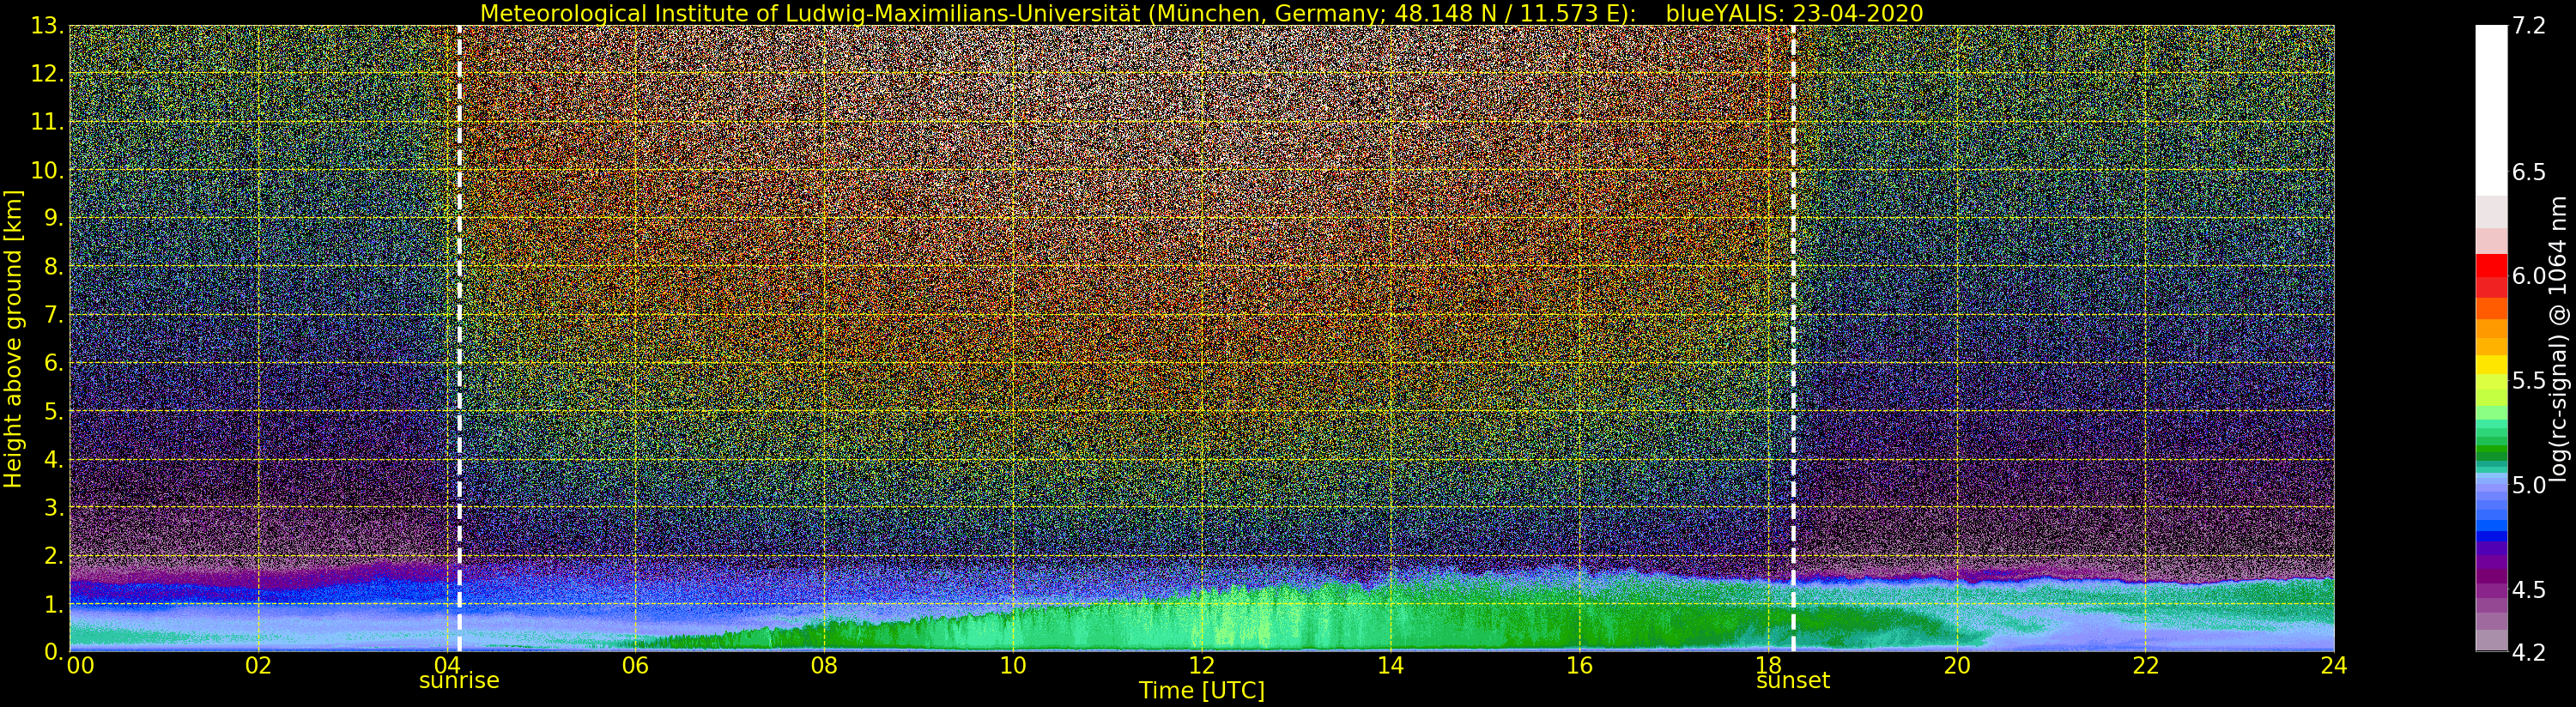The image size is (2576, 707).
Task: Click the colorbar value 5.0
Action: pyautogui.click(x=2528, y=485)
